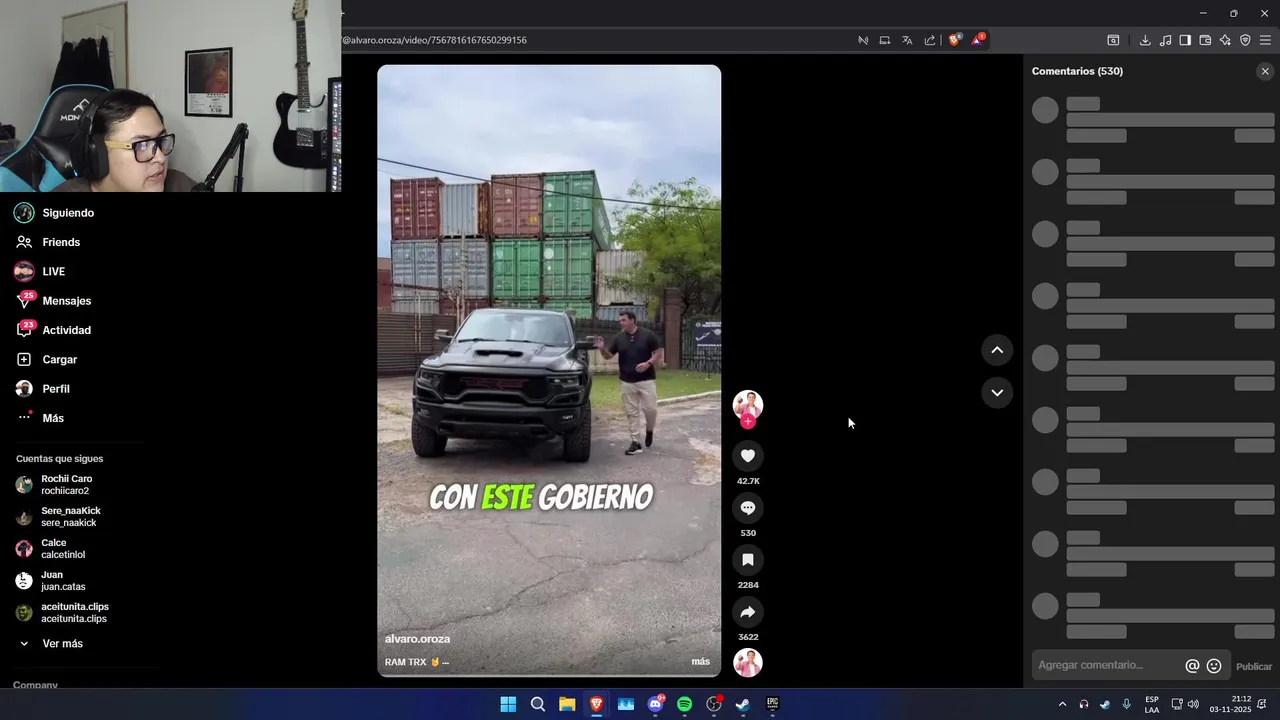
Task: Open the Friends section
Action: pos(61,242)
